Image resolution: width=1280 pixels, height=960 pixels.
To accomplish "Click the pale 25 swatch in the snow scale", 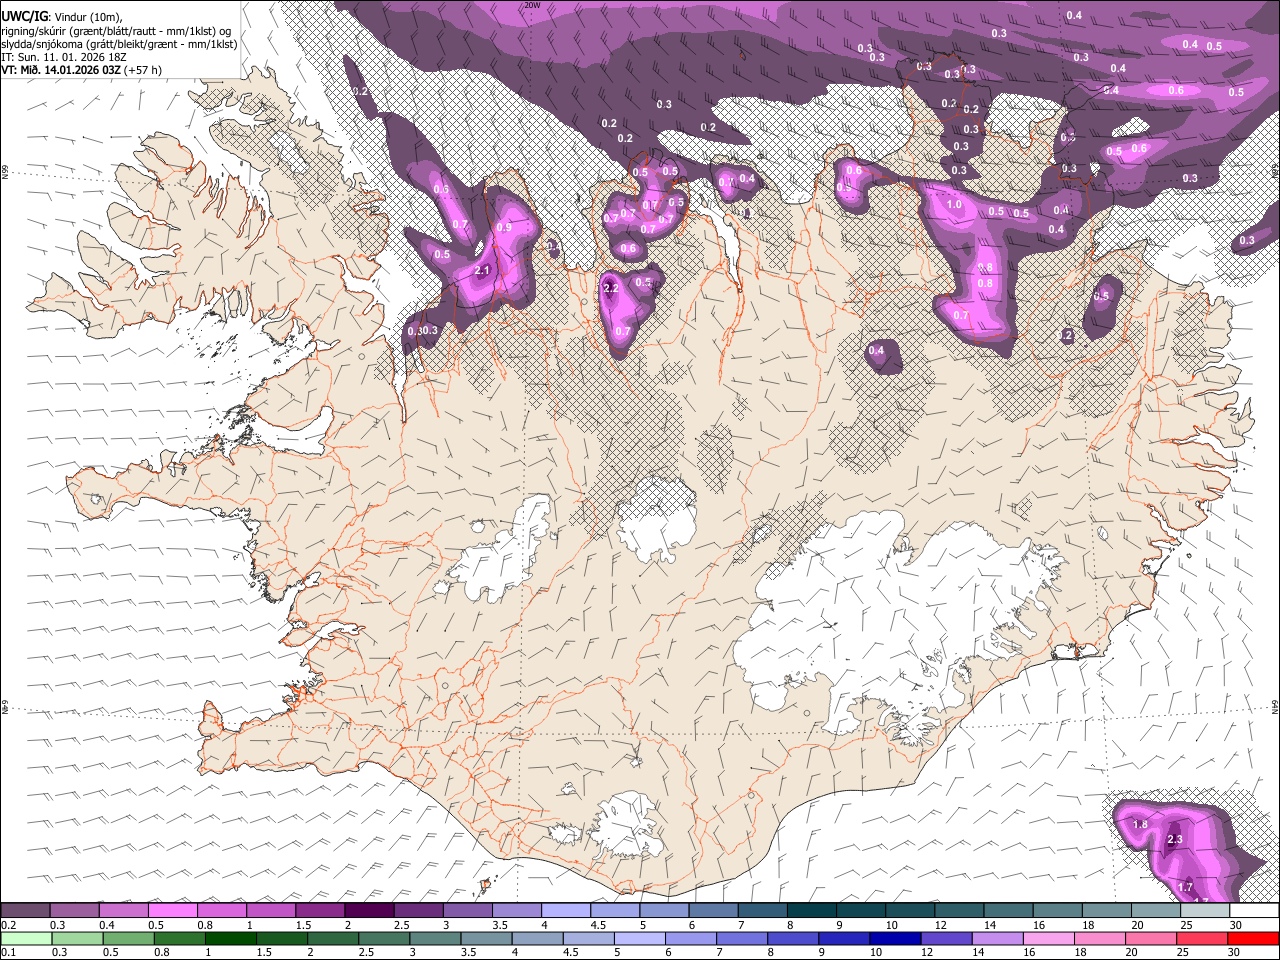I will pyautogui.click(x=1206, y=911).
